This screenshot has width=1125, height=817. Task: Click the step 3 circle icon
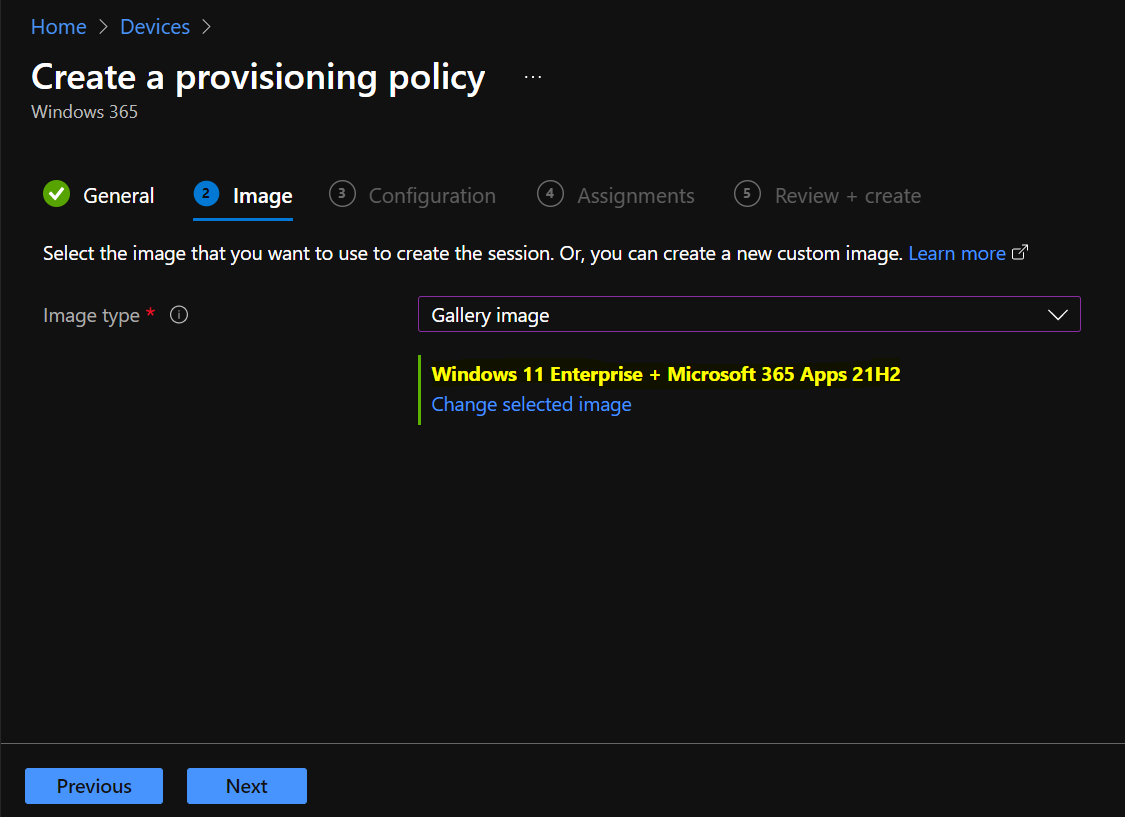(x=342, y=194)
